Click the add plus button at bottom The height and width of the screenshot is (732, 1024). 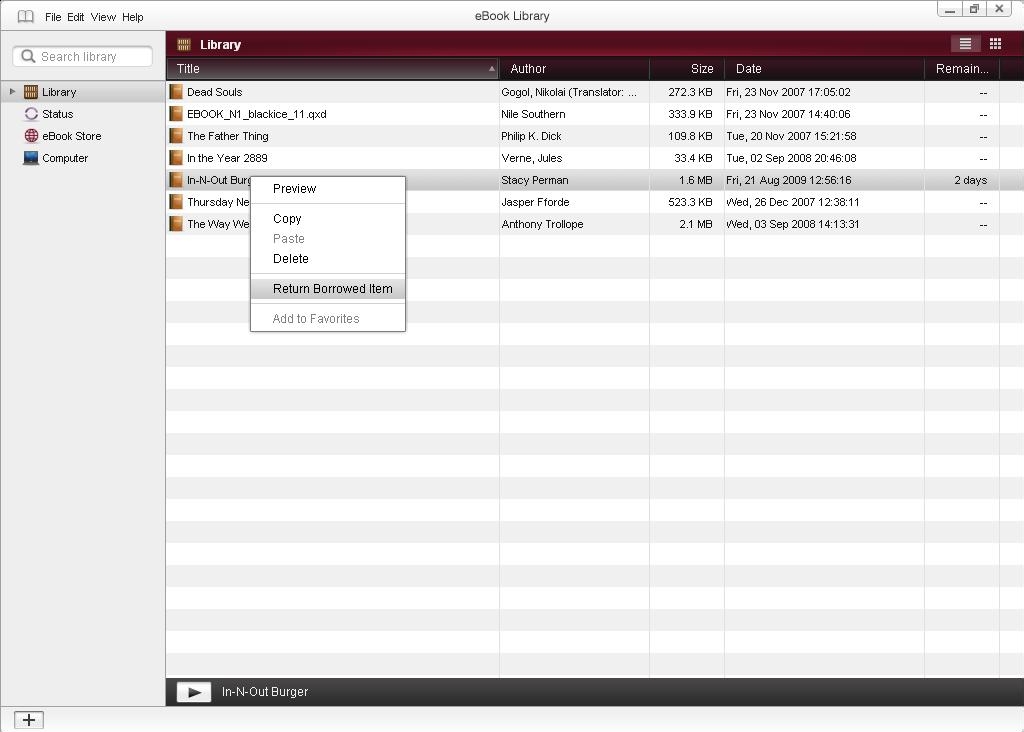point(29,720)
